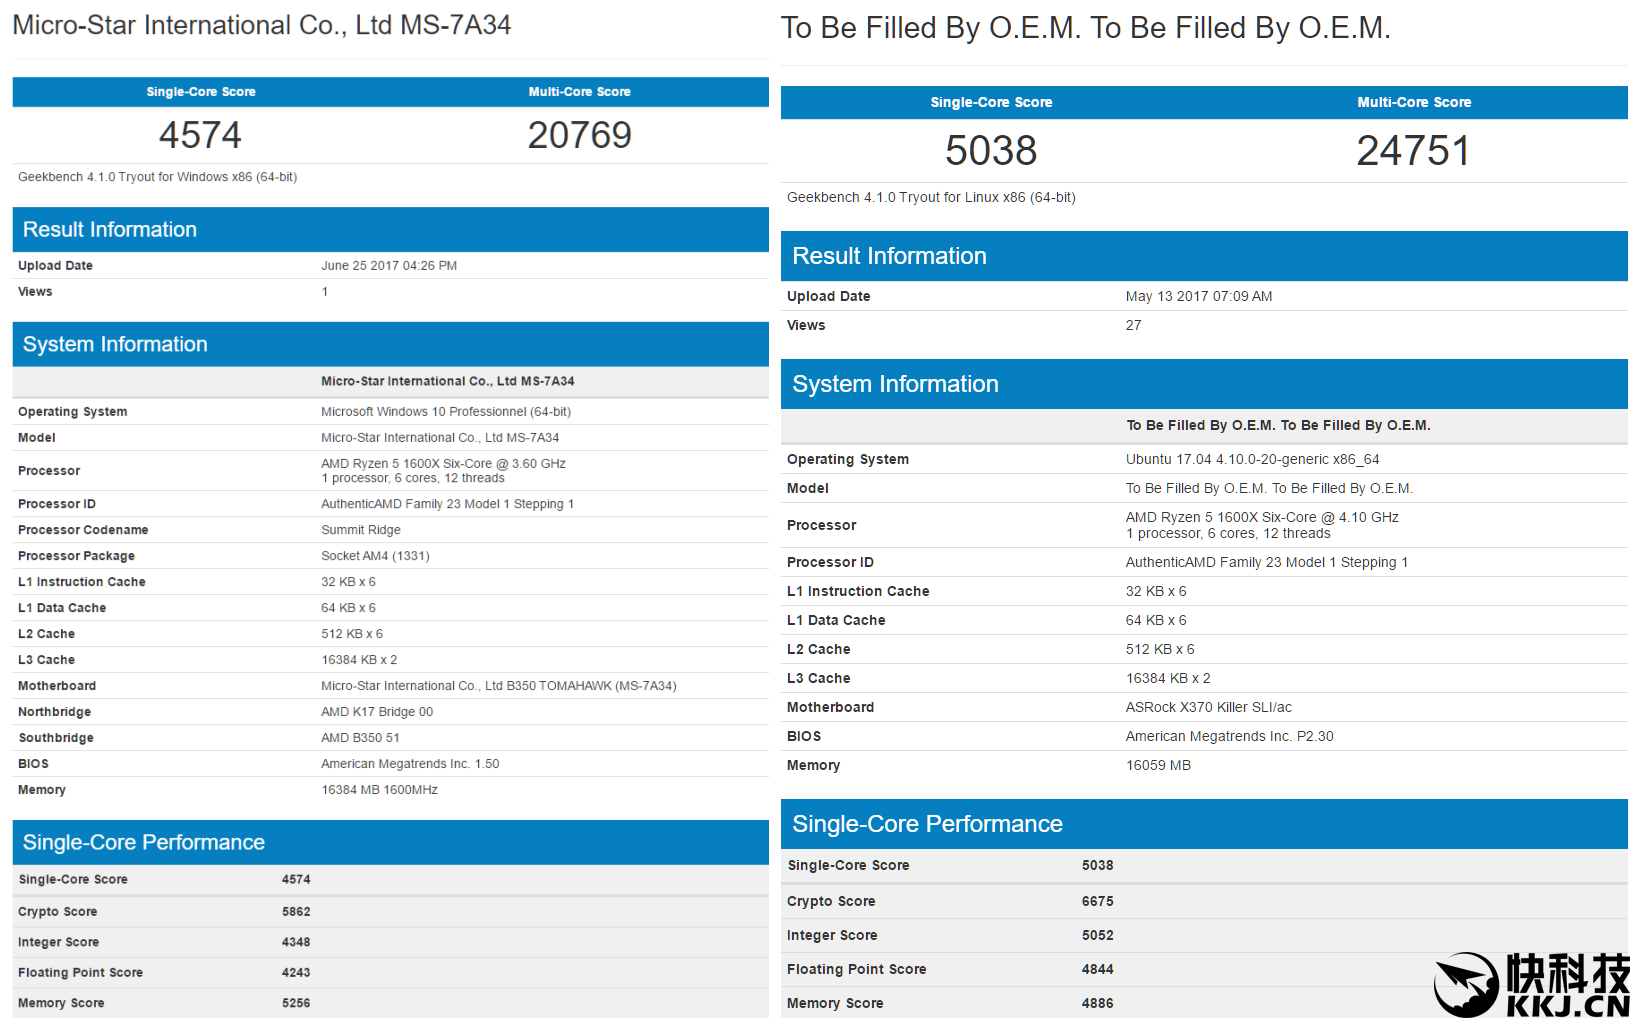Screen dimensions: 1640x1028
Task: Click the Crypto Score value 6675
Action: (1097, 901)
